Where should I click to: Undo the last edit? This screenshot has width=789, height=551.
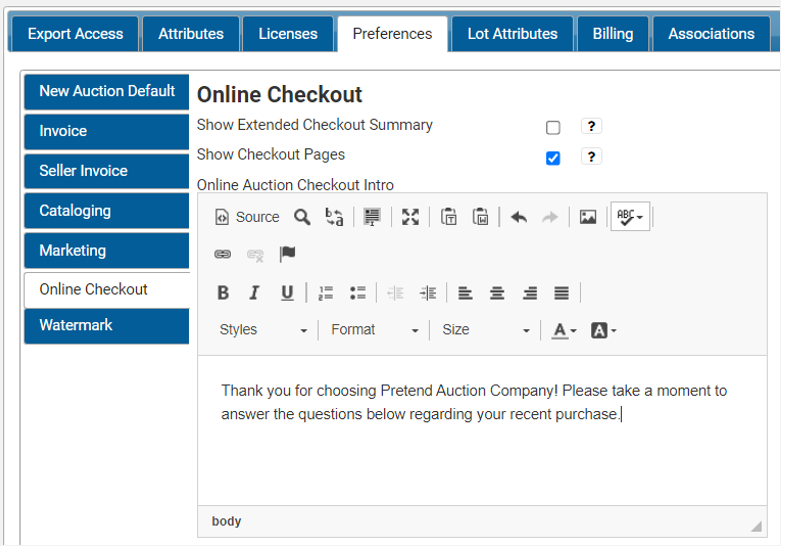518,217
